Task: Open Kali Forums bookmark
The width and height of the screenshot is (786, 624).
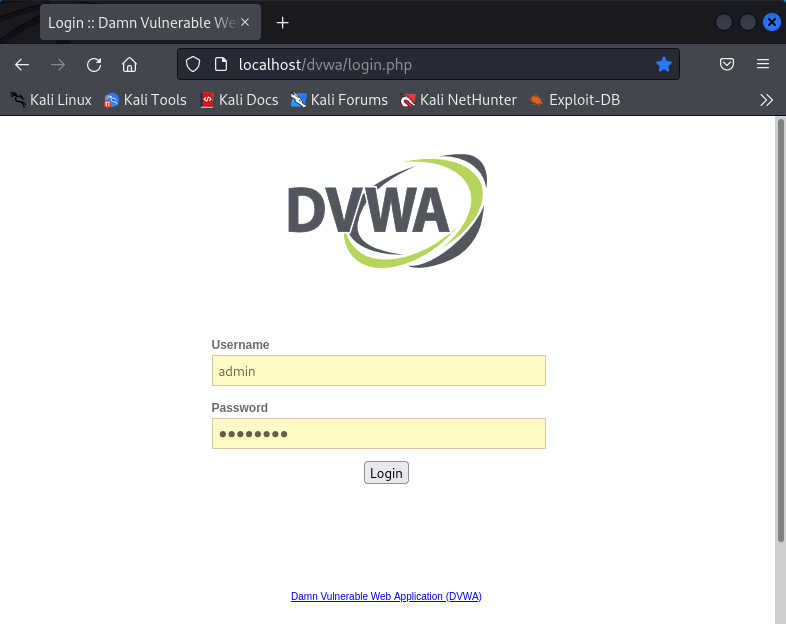Action: tap(339, 100)
